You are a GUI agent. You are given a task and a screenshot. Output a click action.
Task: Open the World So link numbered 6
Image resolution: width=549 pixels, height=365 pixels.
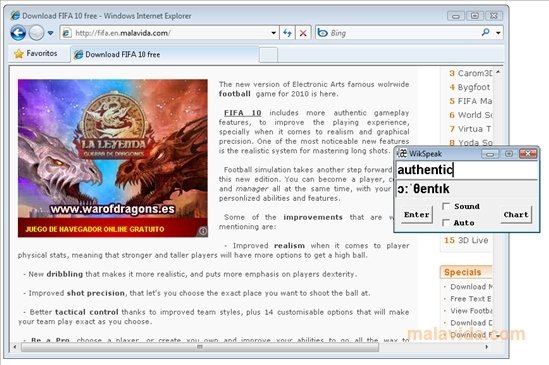pos(474,115)
